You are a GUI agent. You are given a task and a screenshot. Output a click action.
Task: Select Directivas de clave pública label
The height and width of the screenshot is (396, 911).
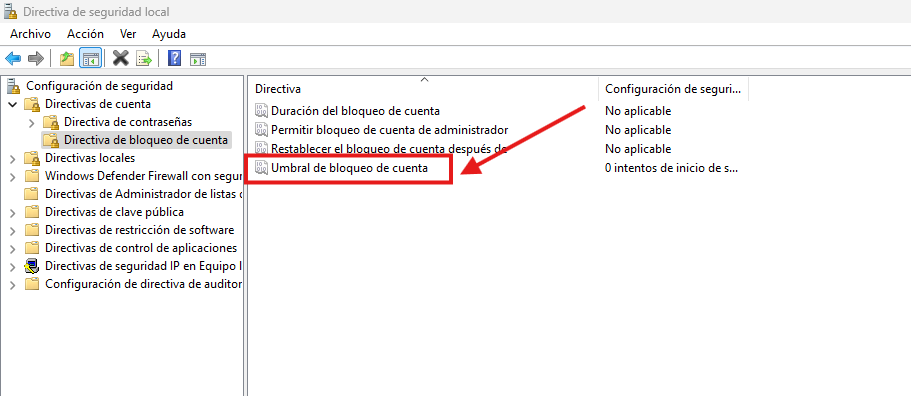coord(114,212)
